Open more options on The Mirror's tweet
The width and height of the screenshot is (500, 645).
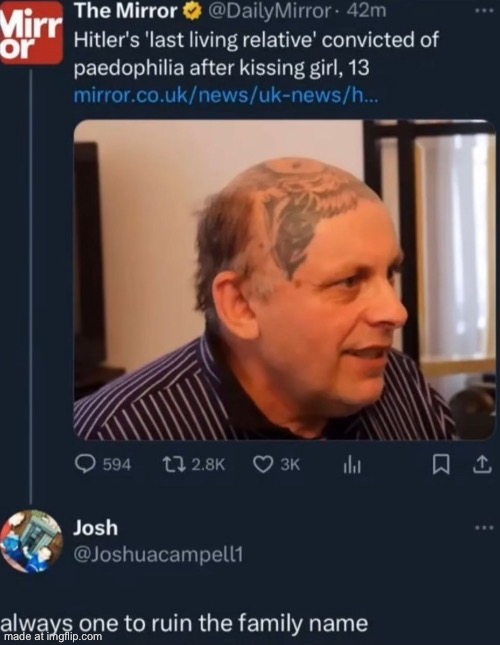[484, 11]
